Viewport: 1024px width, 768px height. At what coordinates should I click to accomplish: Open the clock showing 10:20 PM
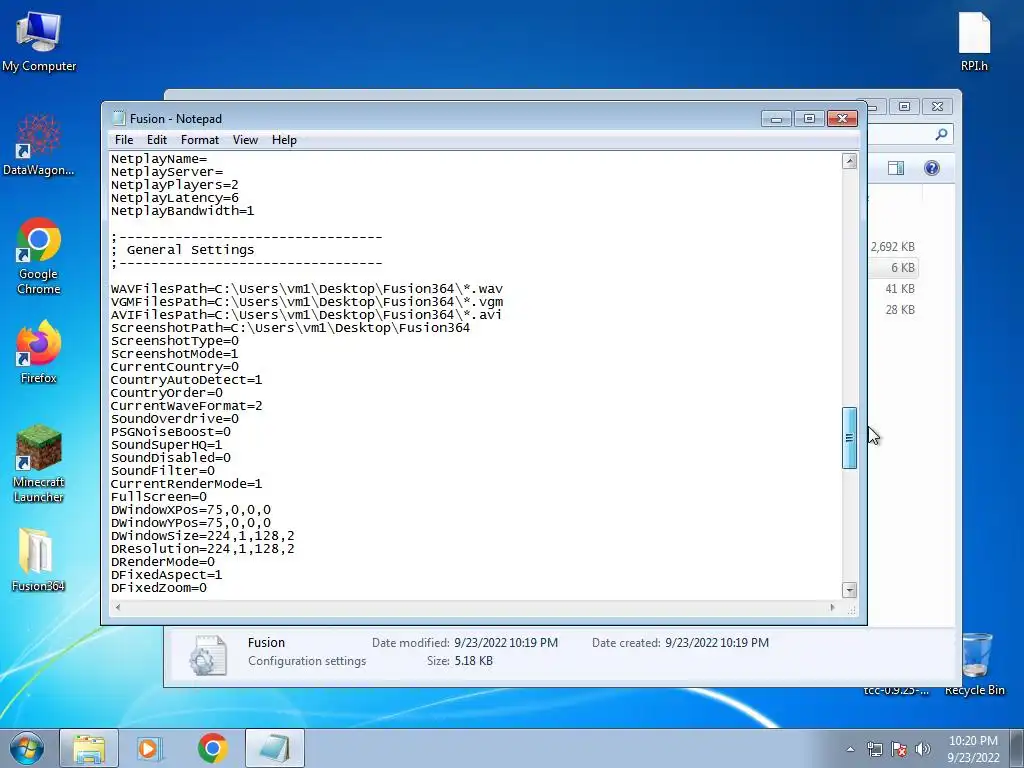click(973, 749)
